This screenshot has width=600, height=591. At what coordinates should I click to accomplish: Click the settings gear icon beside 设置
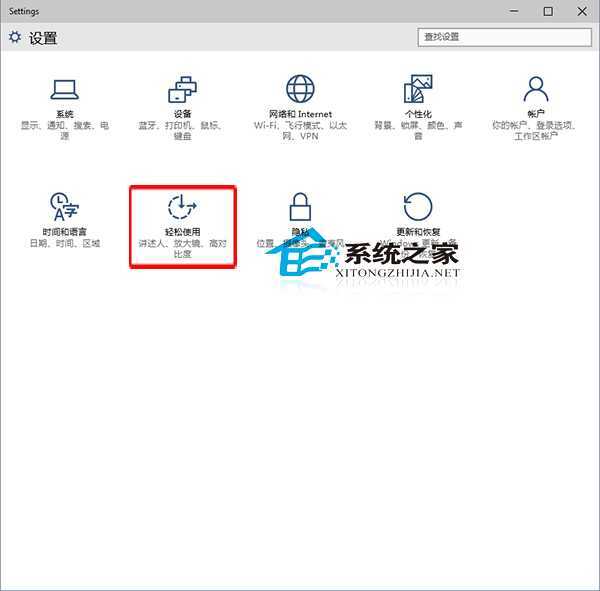pyautogui.click(x=15, y=37)
